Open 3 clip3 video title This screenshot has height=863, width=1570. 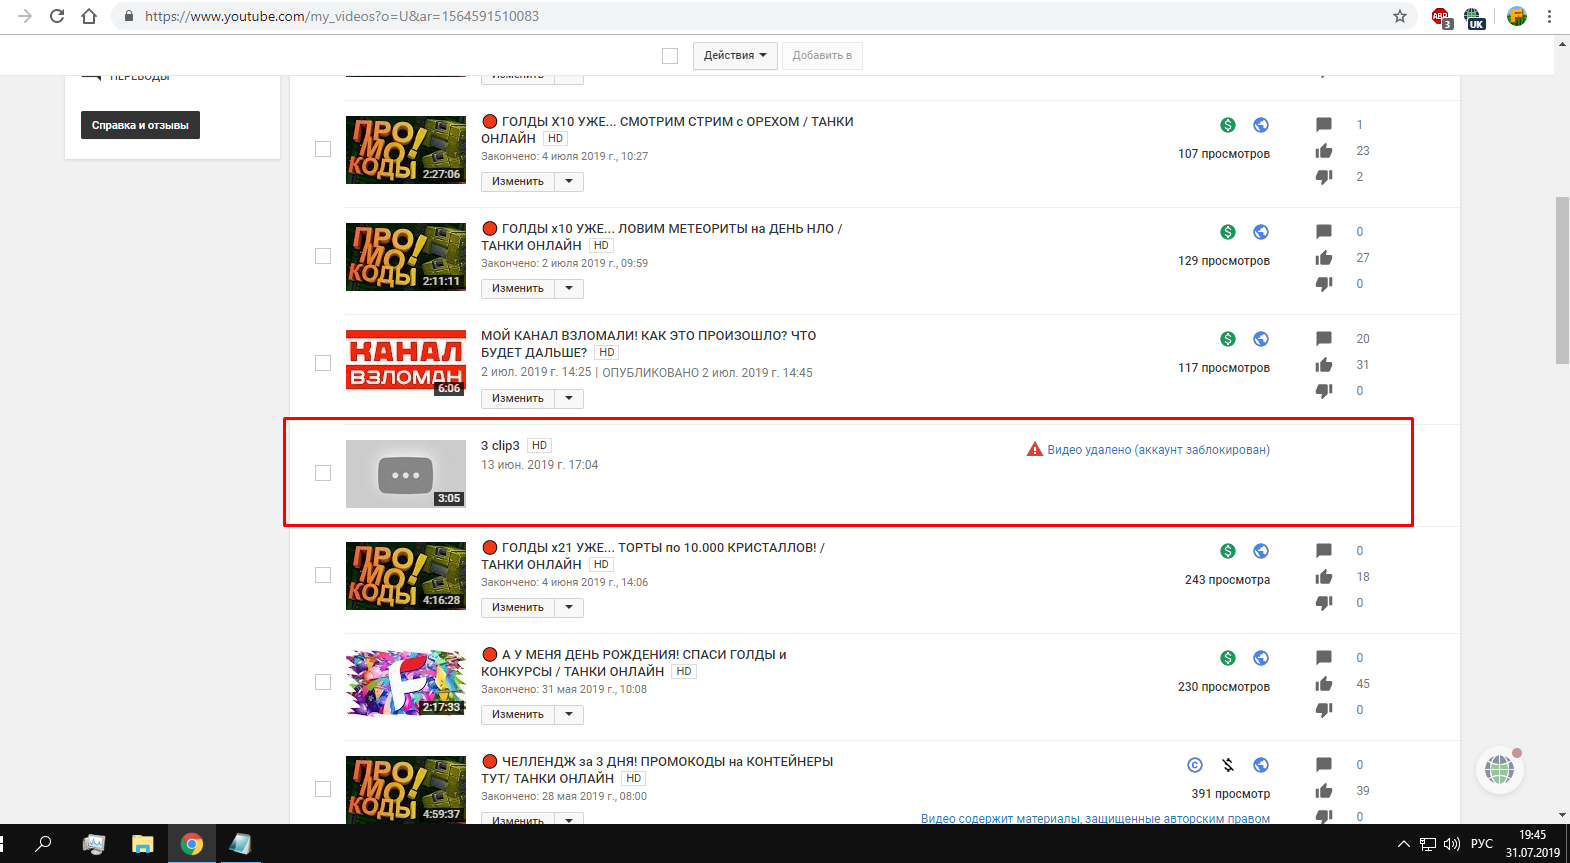point(500,446)
